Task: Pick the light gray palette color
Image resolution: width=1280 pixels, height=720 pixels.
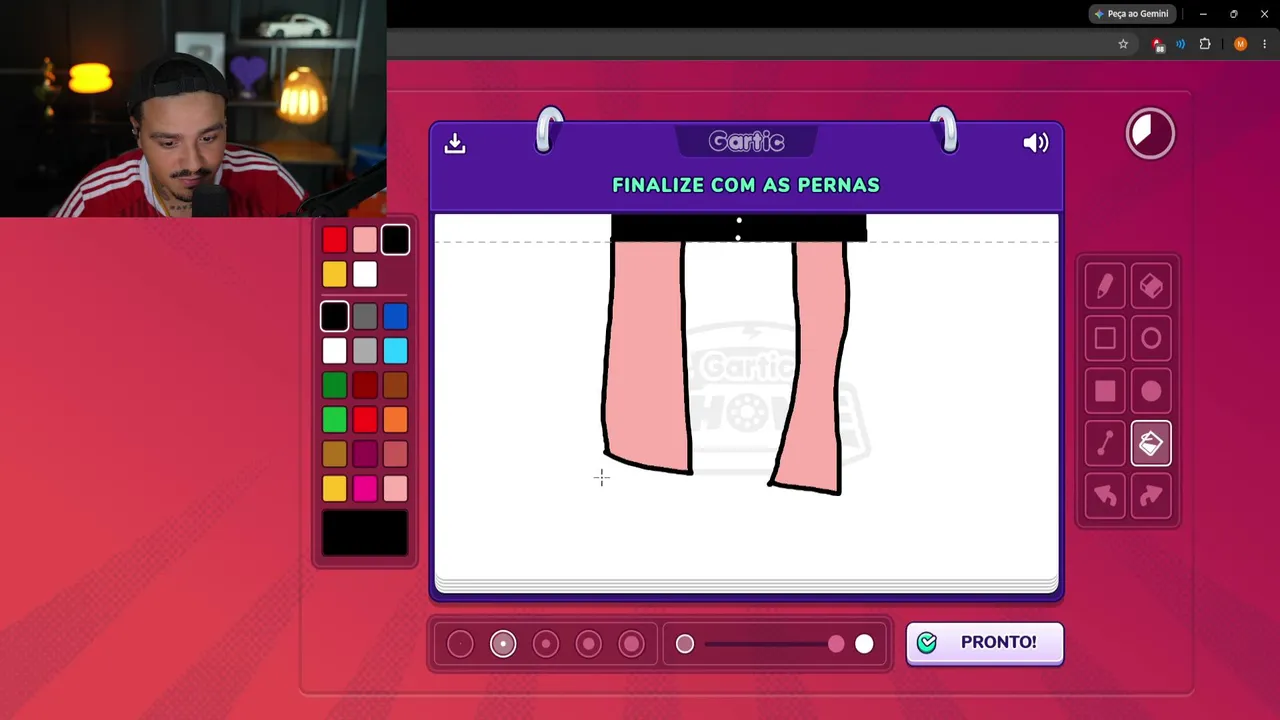Action: tap(365, 351)
